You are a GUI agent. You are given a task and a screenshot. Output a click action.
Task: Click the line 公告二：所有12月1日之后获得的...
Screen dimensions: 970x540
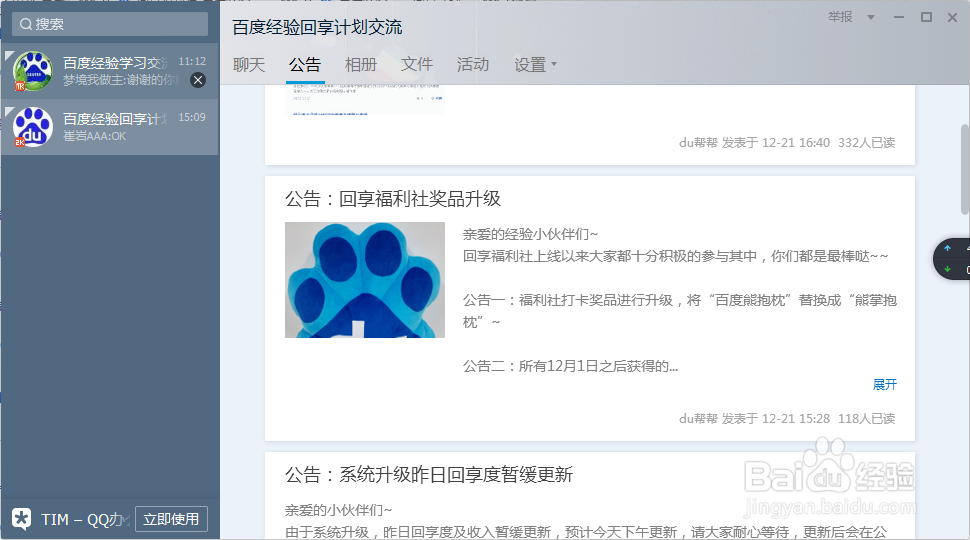coord(570,366)
